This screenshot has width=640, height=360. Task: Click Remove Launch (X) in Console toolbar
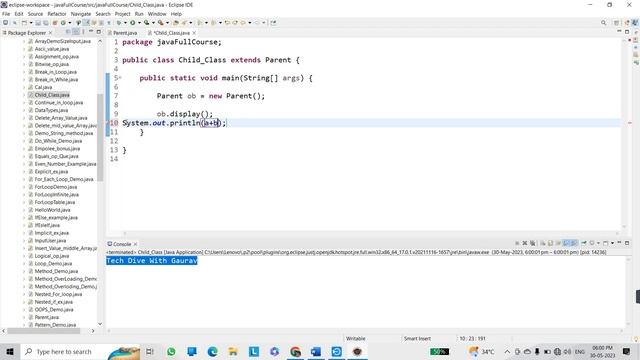tap(525, 243)
